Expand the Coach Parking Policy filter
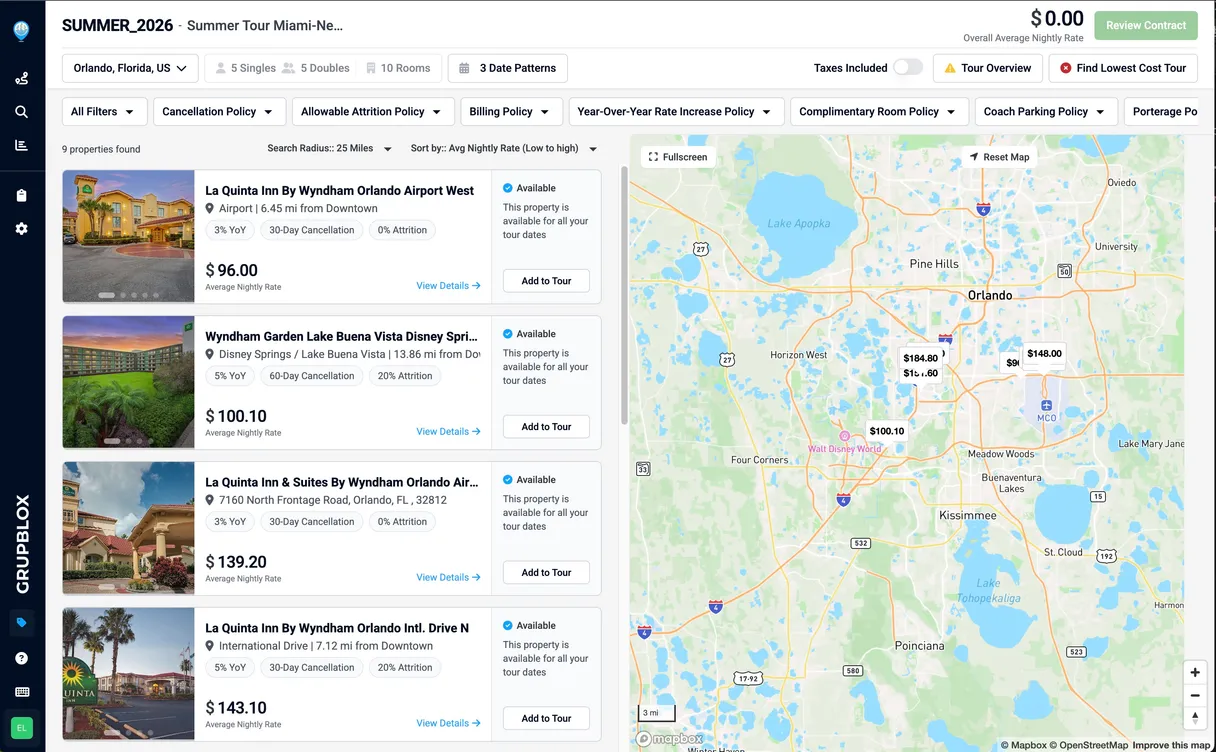Viewport: 1216px width, 752px height. point(1046,112)
